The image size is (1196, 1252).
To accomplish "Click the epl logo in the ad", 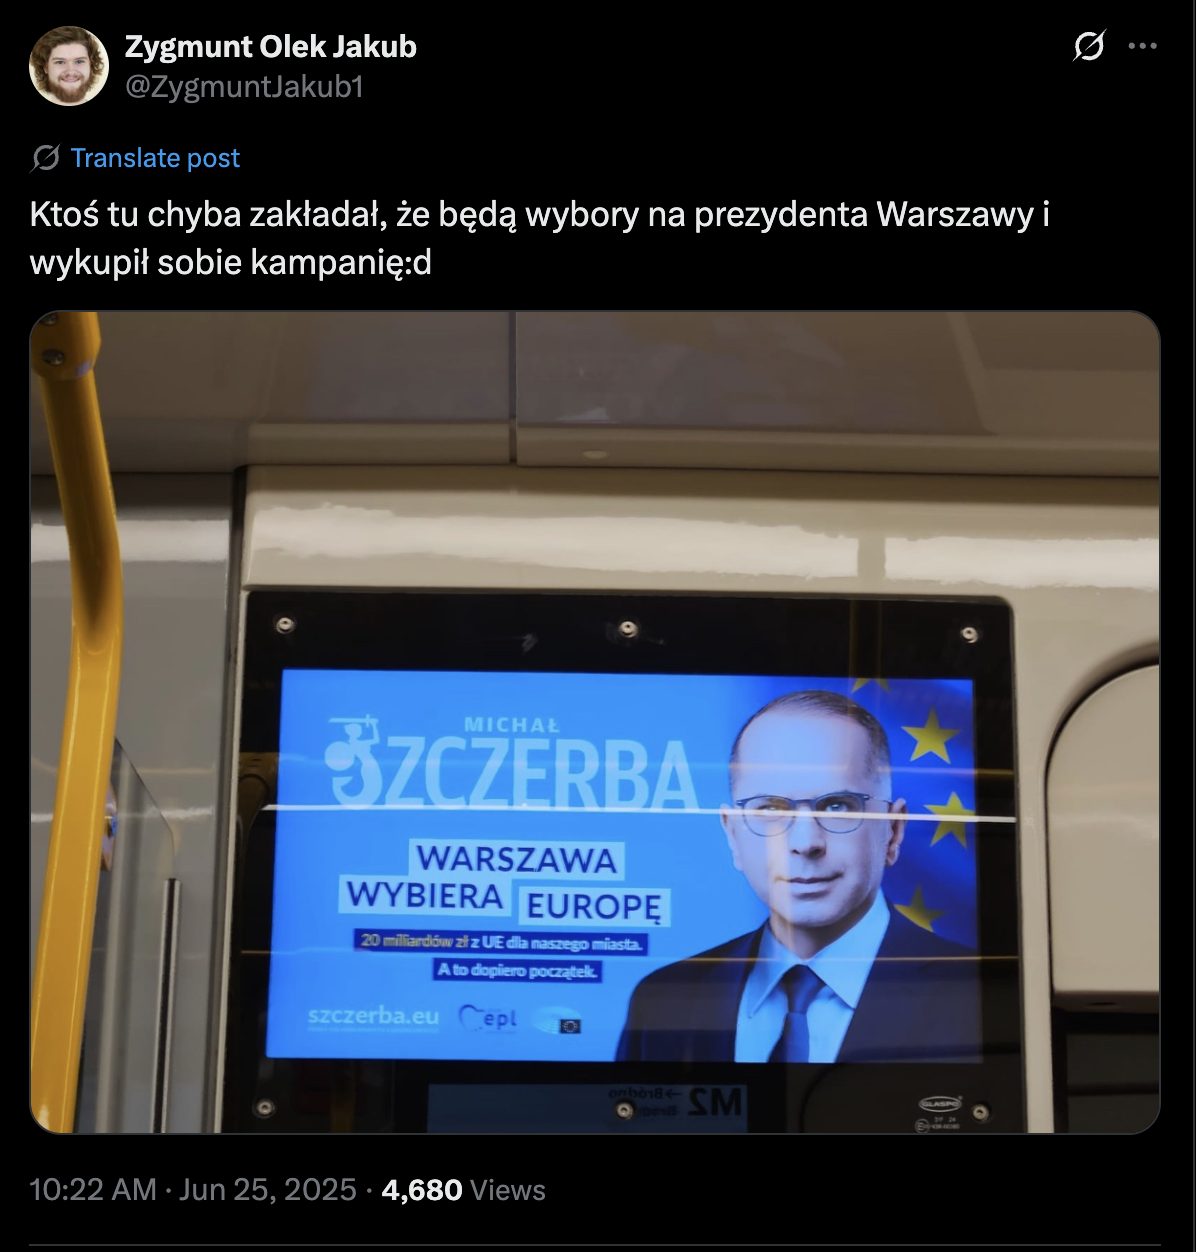I will point(488,1018).
